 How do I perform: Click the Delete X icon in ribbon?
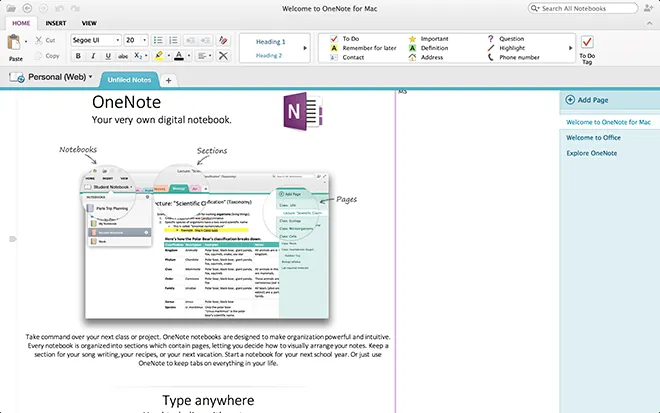[x=223, y=56]
